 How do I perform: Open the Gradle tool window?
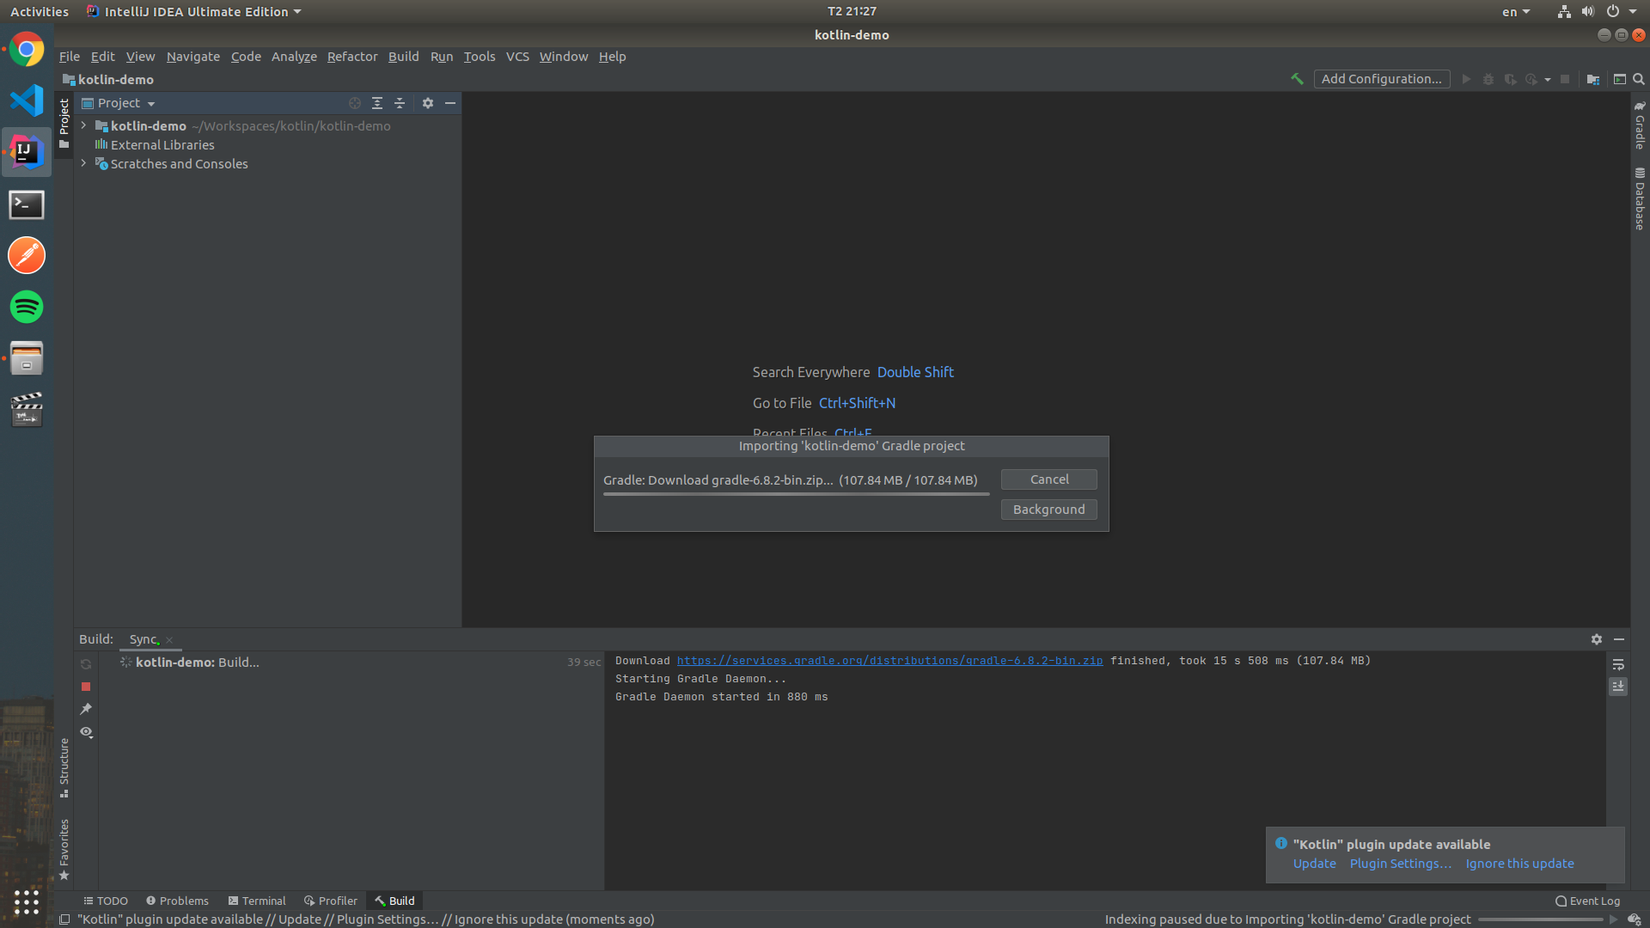1640,125
